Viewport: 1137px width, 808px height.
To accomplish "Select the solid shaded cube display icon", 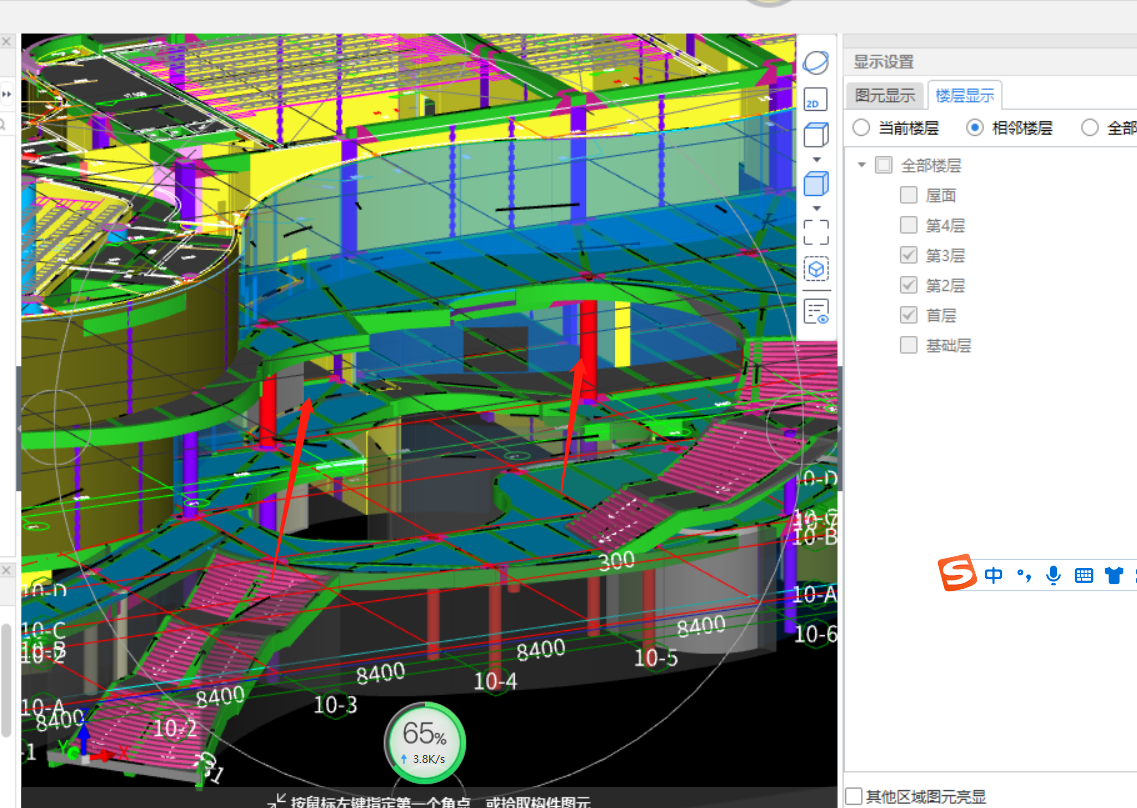I will coord(816,184).
